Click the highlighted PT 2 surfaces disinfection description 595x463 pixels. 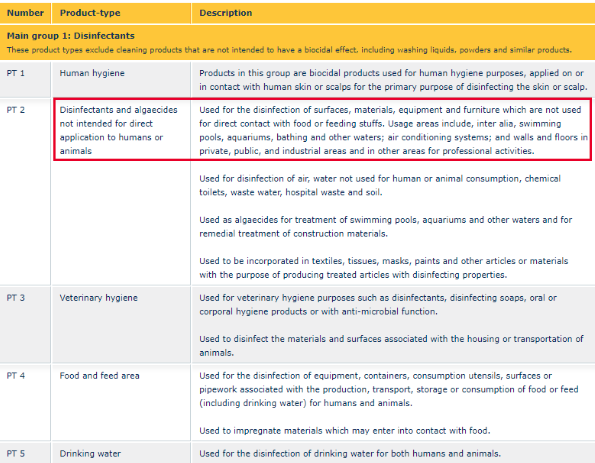click(x=394, y=130)
